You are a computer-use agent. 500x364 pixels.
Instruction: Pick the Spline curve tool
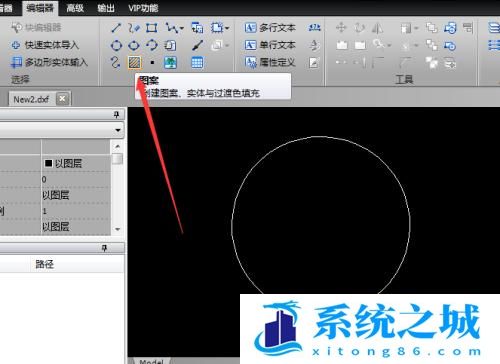point(115,62)
